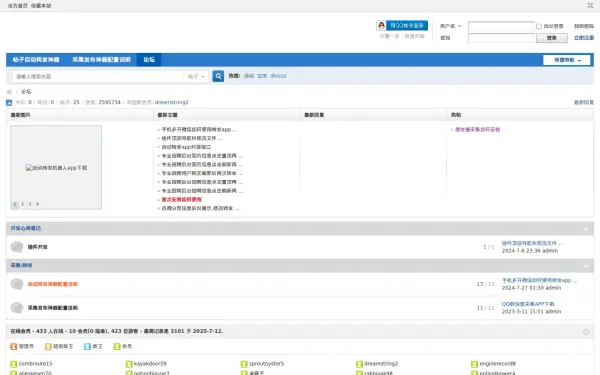
Task: Click the discuz hot search link
Action: pos(278,76)
